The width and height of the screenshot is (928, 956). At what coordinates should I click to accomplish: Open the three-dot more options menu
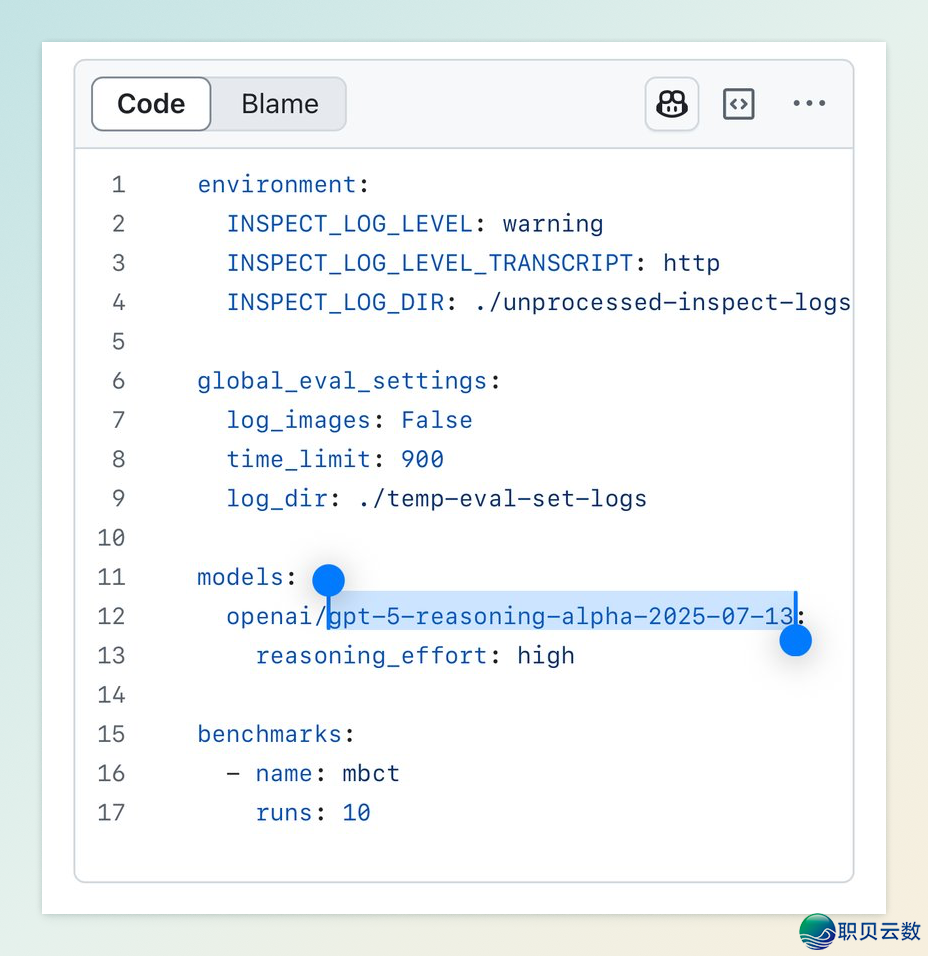pyautogui.click(x=809, y=103)
